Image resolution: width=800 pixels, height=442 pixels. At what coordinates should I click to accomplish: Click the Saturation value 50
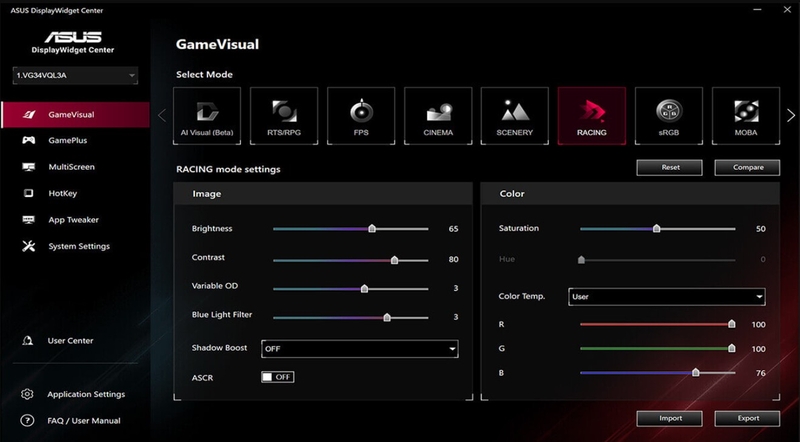(760, 229)
